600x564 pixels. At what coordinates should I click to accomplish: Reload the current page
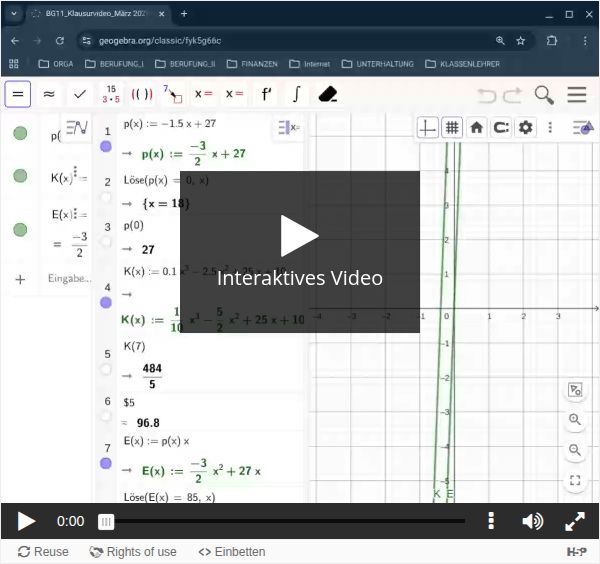point(60,41)
